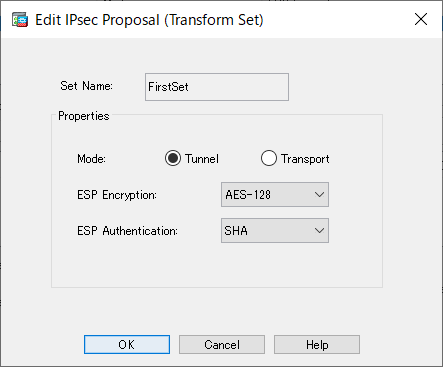Screen dimensions: 443x367
Task: Select the Tunnel mode radio button
Action: tap(173, 158)
